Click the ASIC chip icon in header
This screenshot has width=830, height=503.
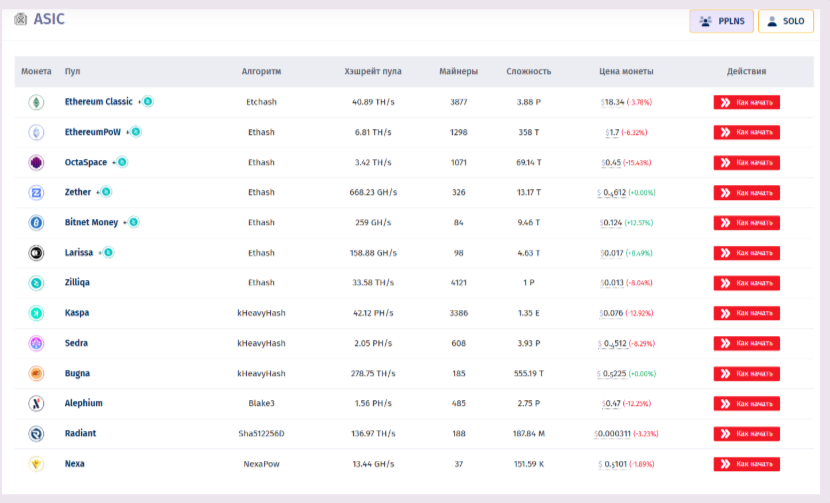(21, 20)
